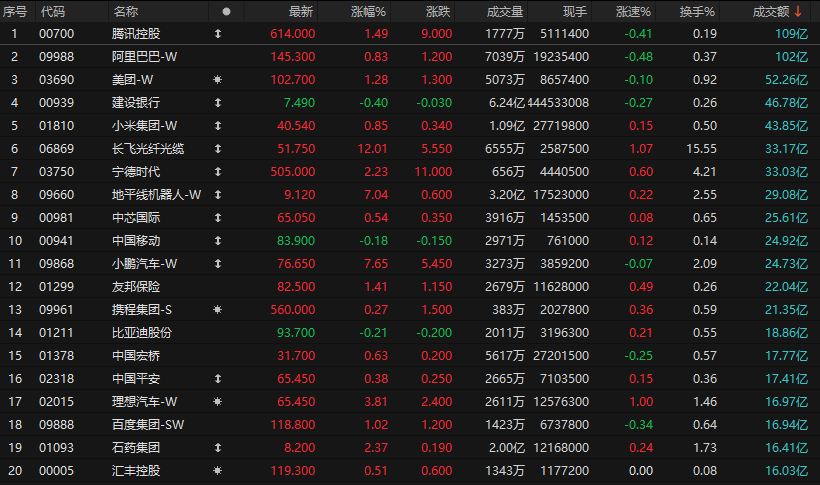Sort the list by 涨幅% column

point(368,12)
